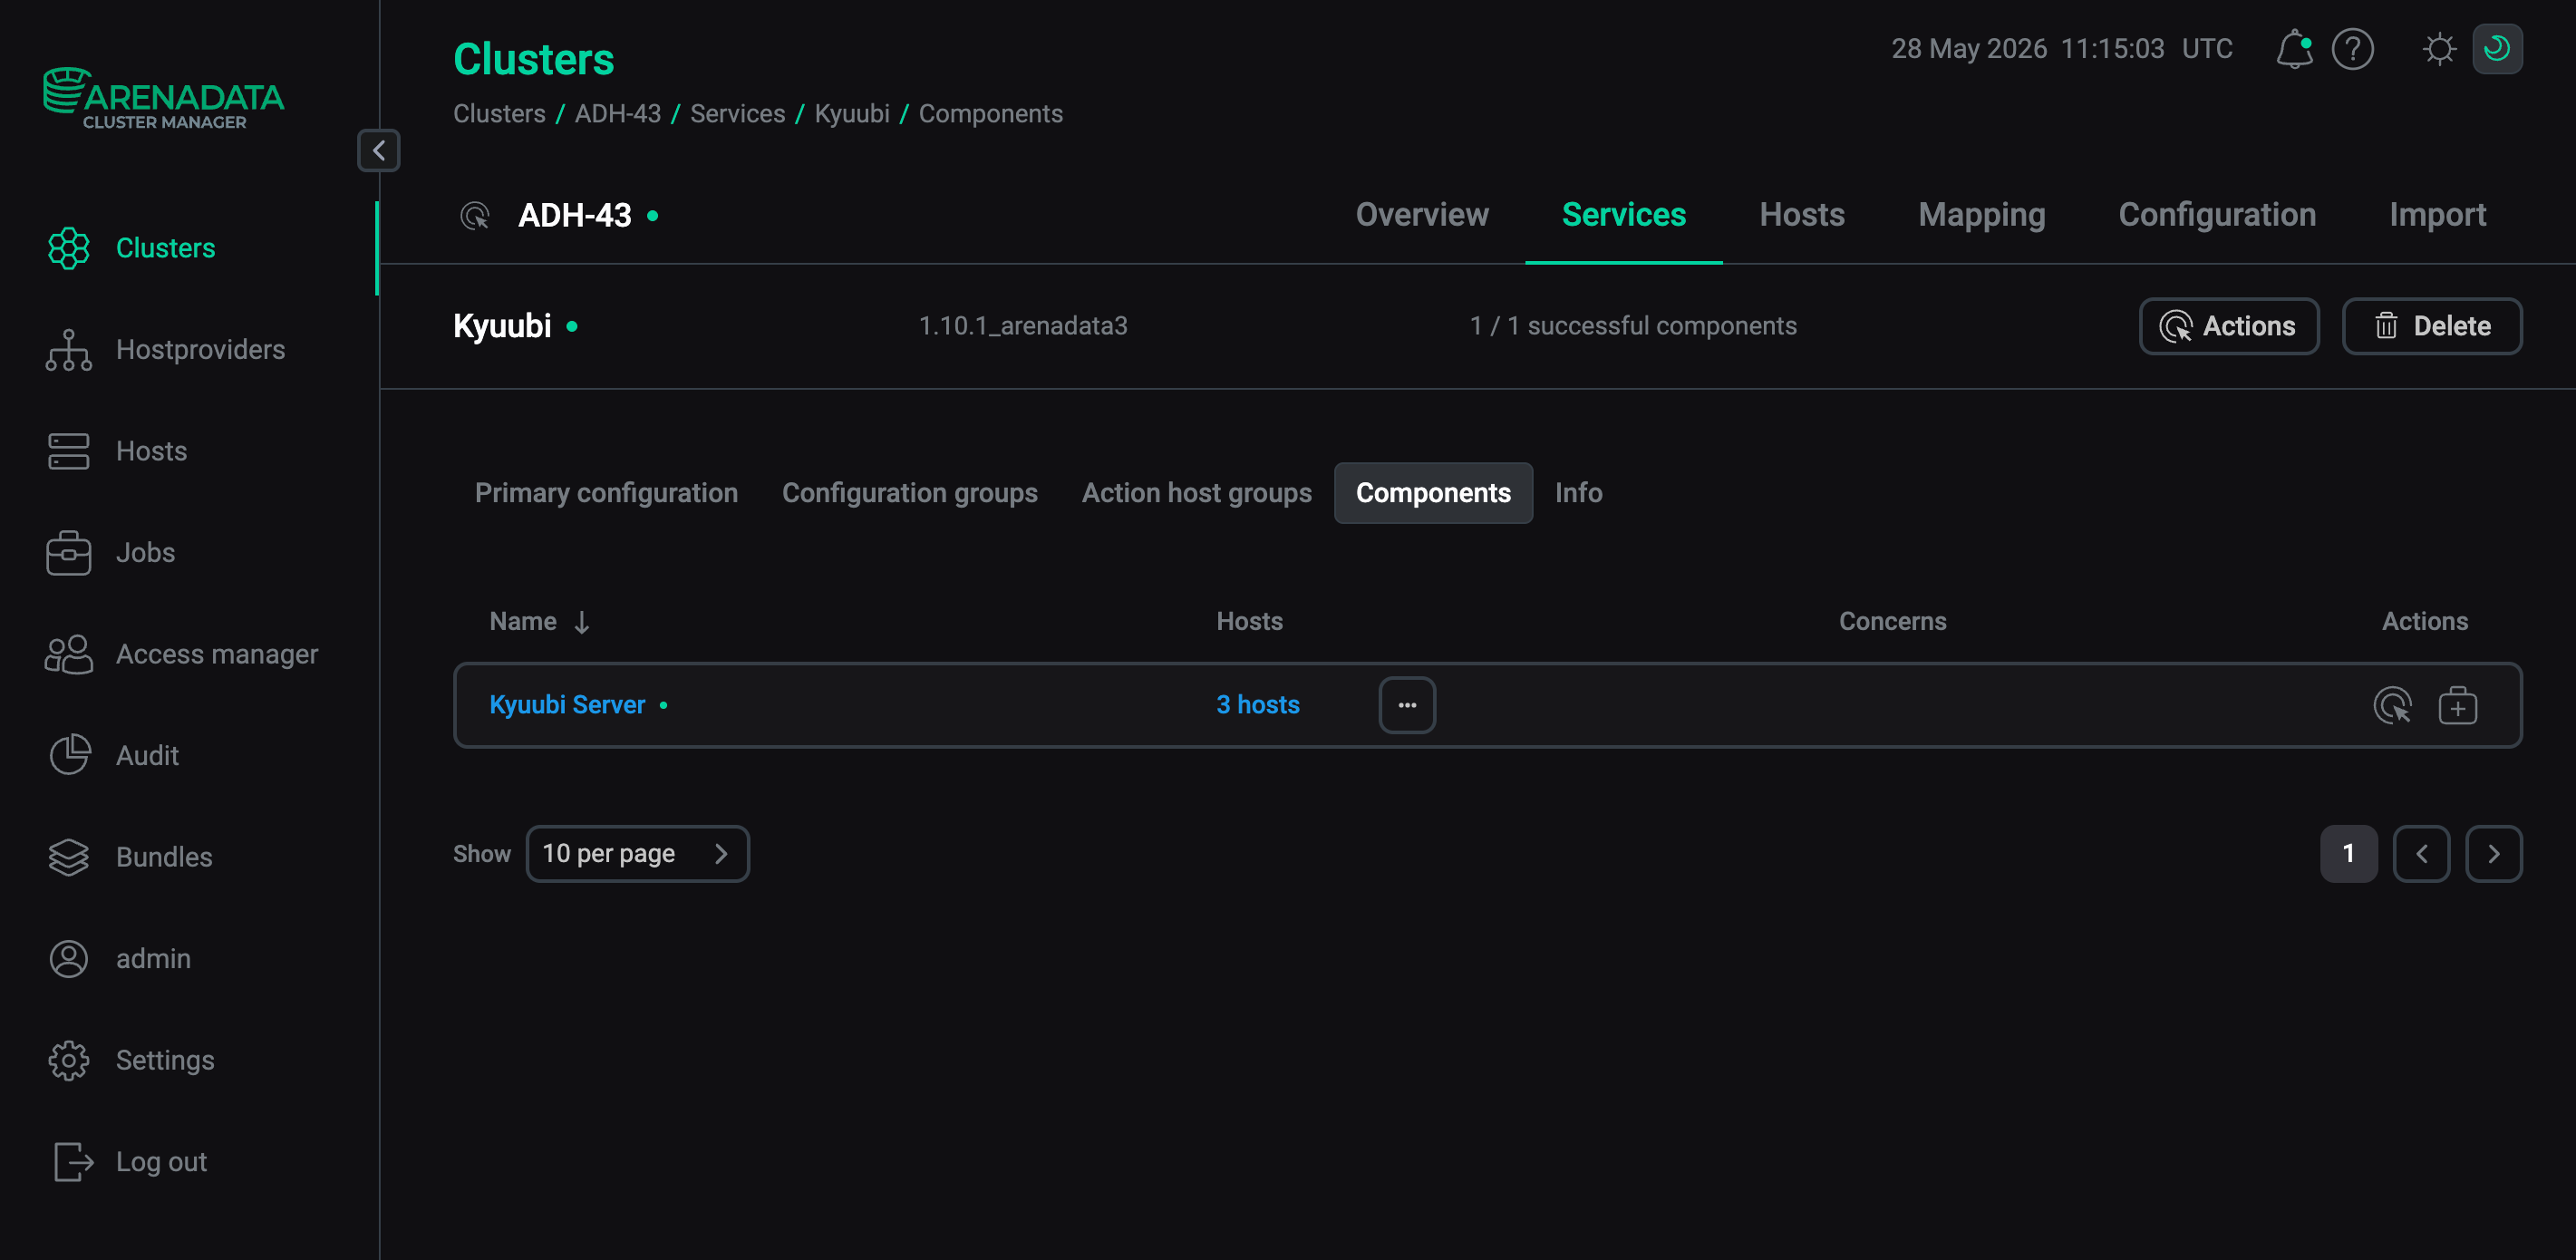Open the Action host groups subtab
The width and height of the screenshot is (2576, 1260).
pyautogui.click(x=1196, y=493)
